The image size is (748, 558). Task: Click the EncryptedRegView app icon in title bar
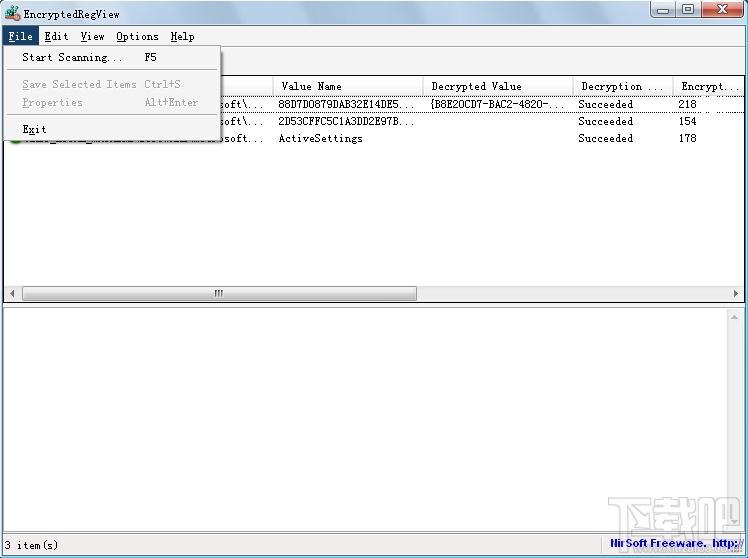pos(12,13)
